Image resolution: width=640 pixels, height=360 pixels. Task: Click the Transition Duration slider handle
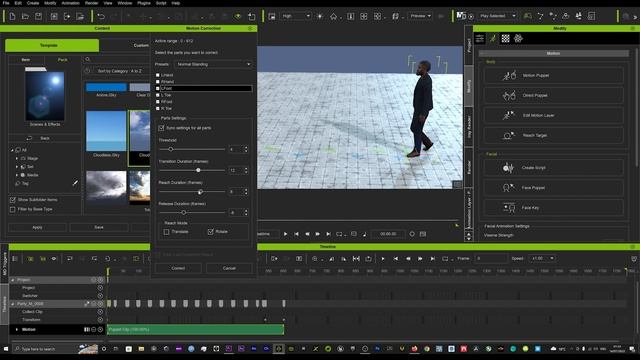pyautogui.click(x=198, y=170)
